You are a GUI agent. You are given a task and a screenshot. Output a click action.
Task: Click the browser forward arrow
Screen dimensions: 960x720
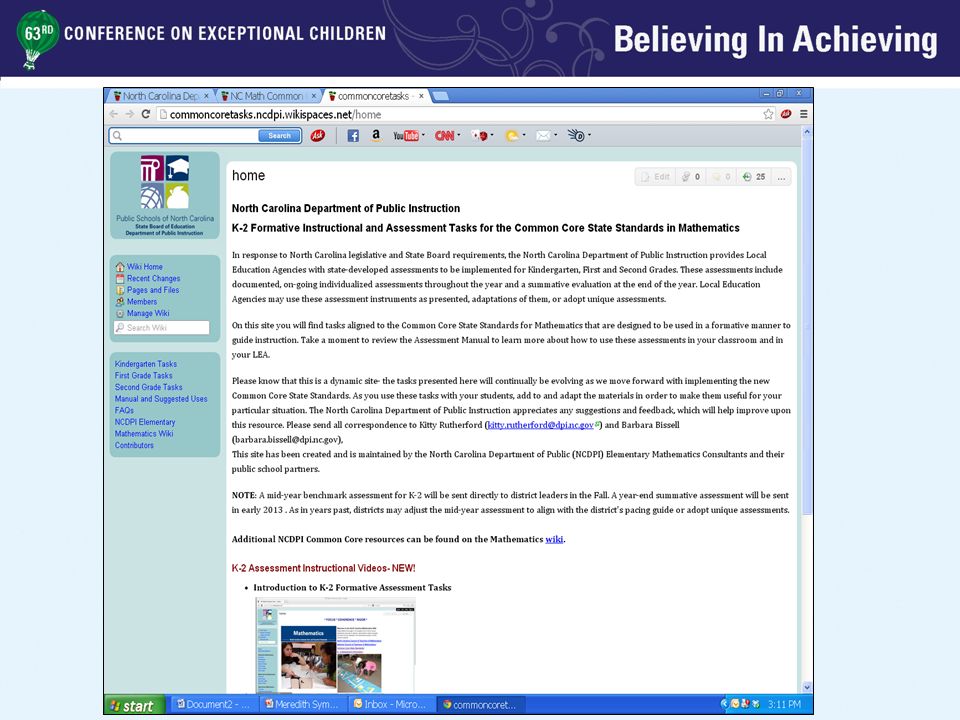click(x=130, y=114)
